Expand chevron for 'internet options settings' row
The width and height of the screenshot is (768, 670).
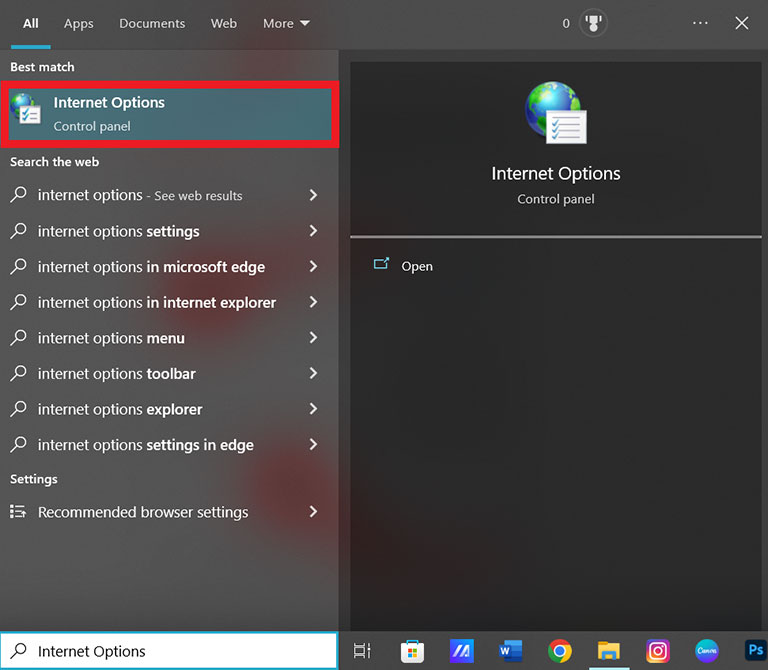[313, 231]
